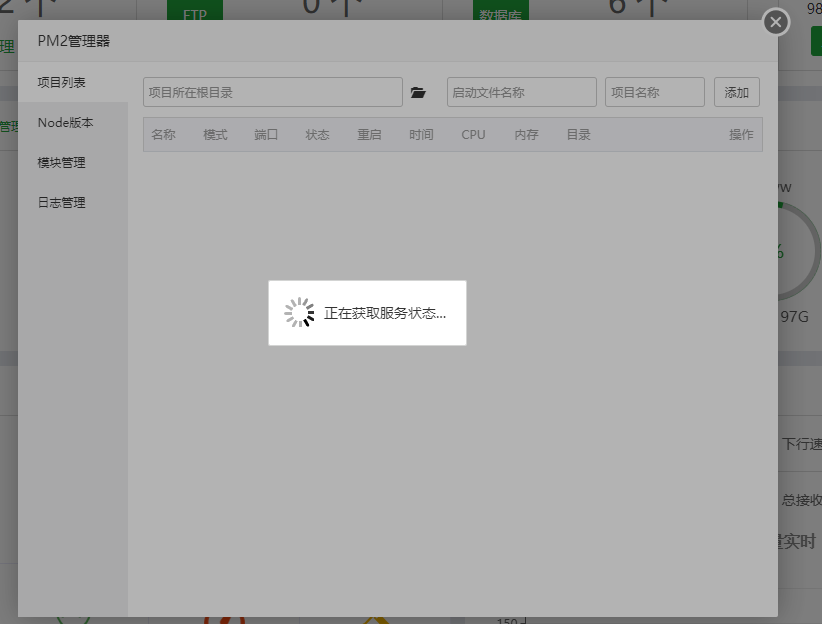Switch to Node版本 tab

click(73, 123)
